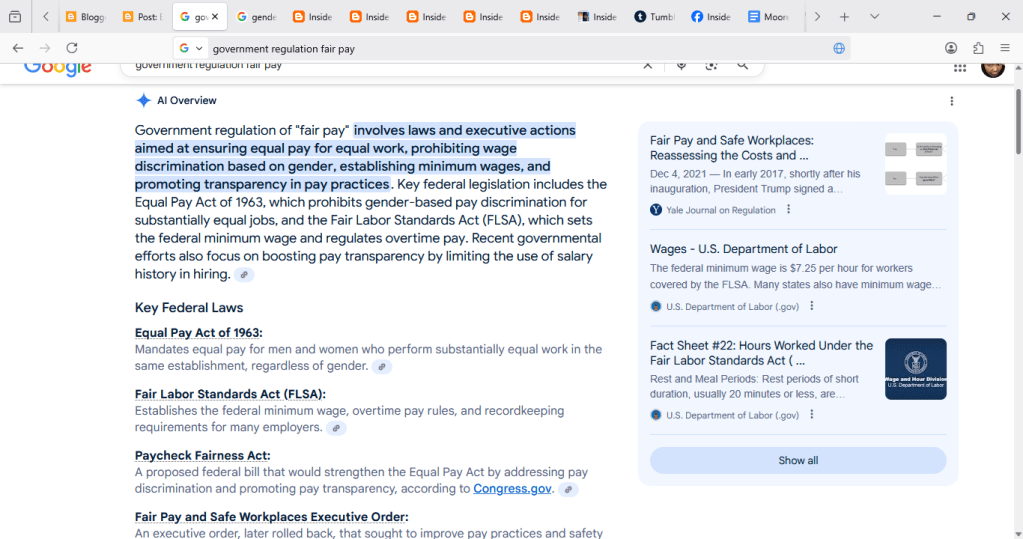Open the Yale Journal article thumbnail

915,164
